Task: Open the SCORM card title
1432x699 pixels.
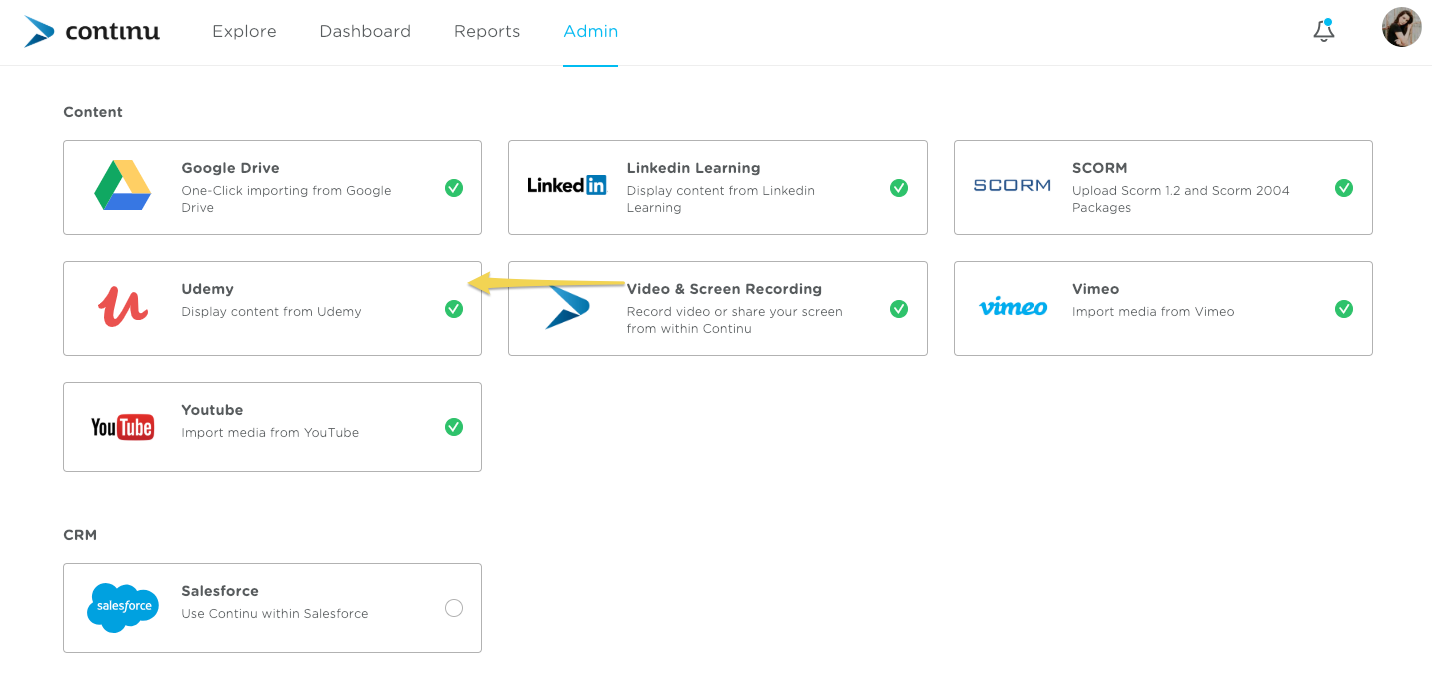Action: click(x=1099, y=168)
